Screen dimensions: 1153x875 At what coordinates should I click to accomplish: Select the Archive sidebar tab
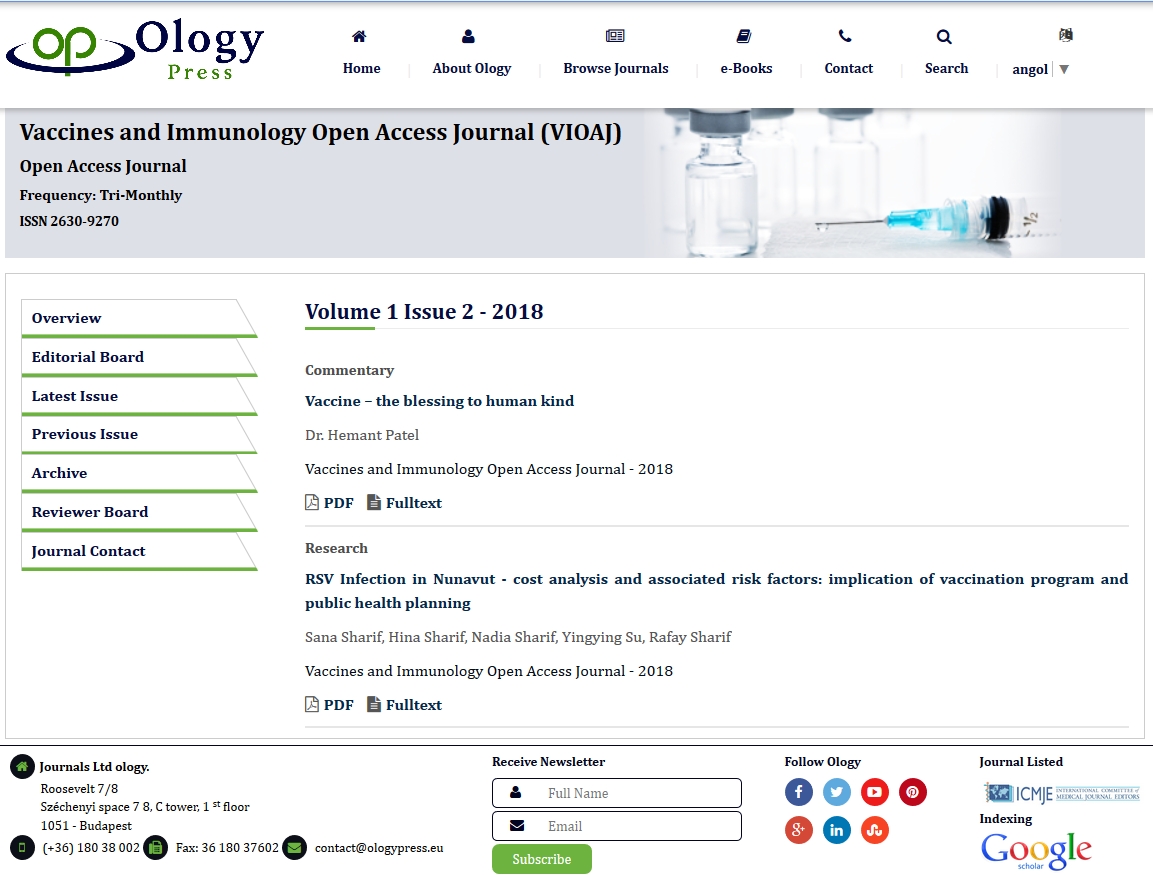[139, 474]
